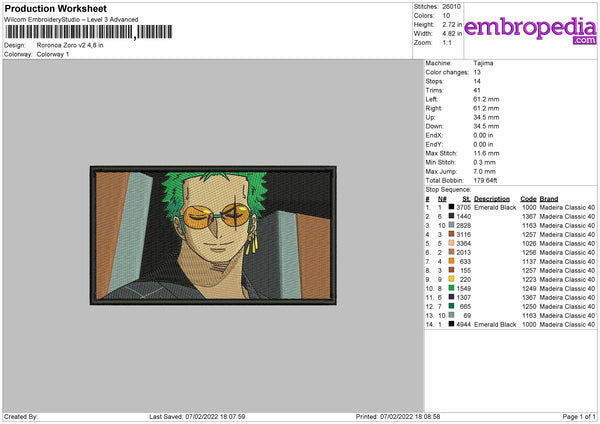Select the stitch count 3705 in row 1

tap(463, 207)
